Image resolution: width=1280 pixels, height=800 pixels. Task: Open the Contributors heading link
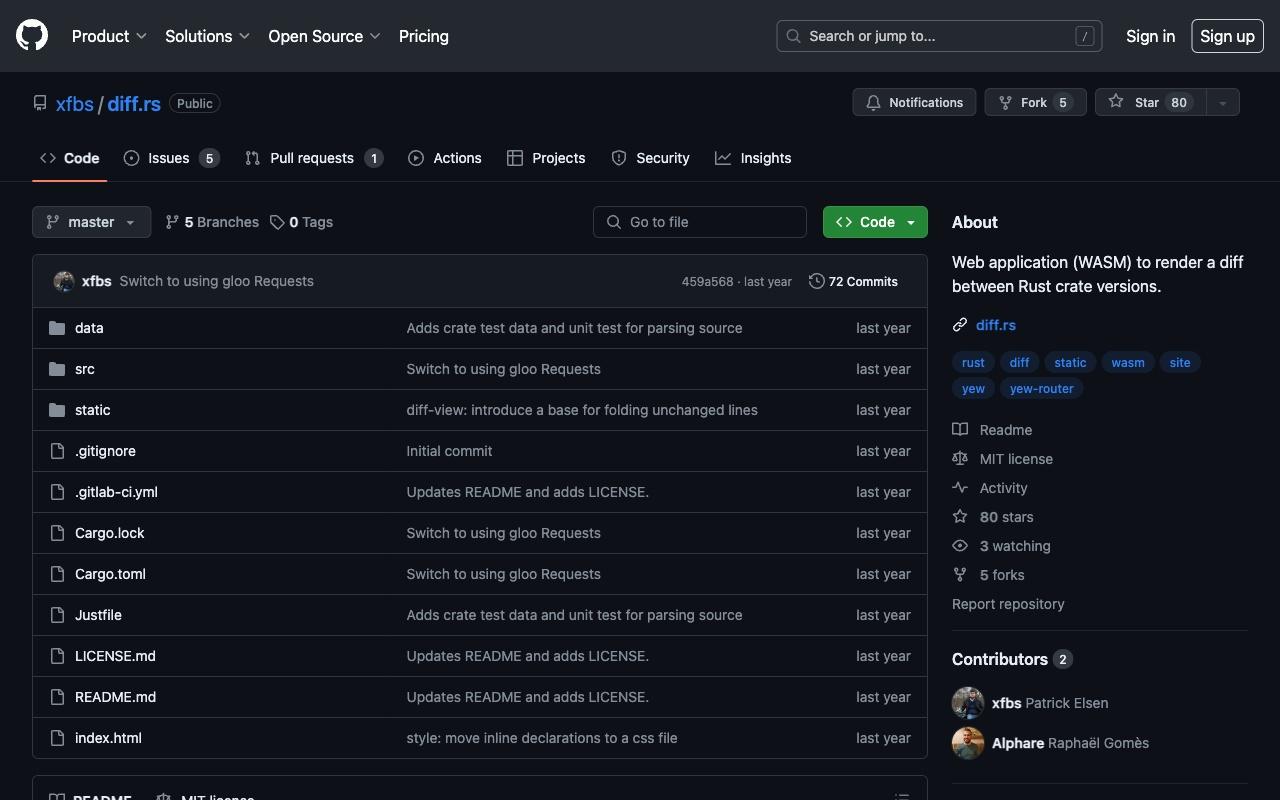(x=1012, y=659)
